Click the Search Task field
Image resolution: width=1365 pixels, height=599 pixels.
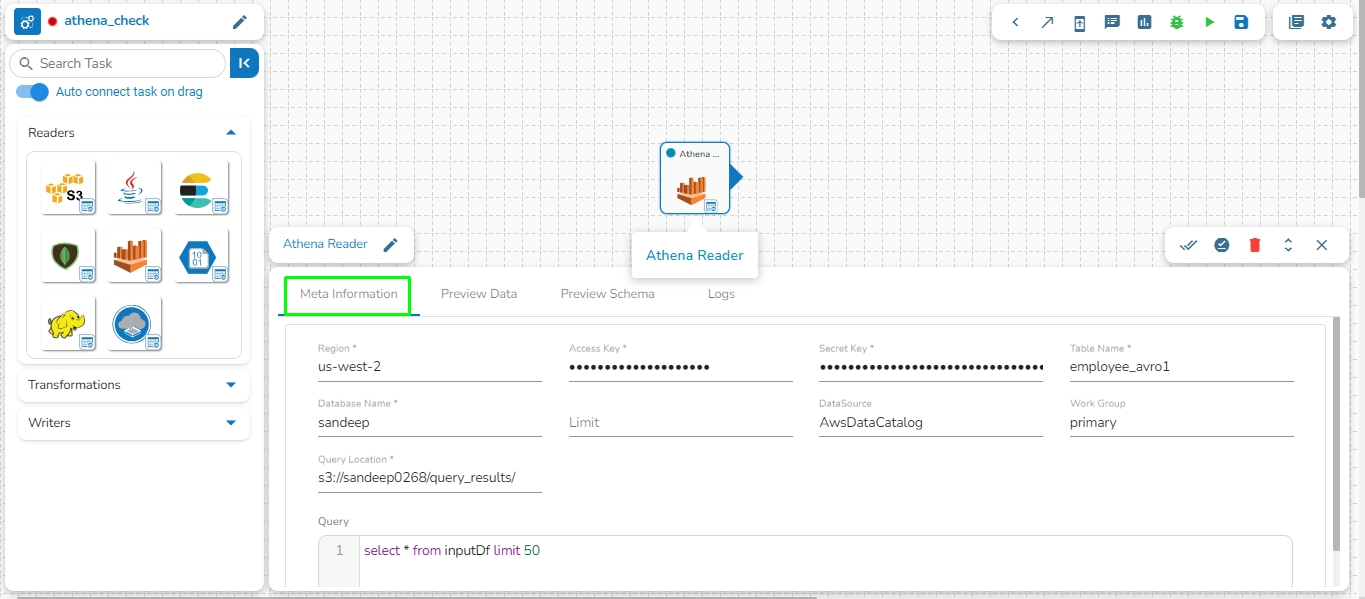117,63
